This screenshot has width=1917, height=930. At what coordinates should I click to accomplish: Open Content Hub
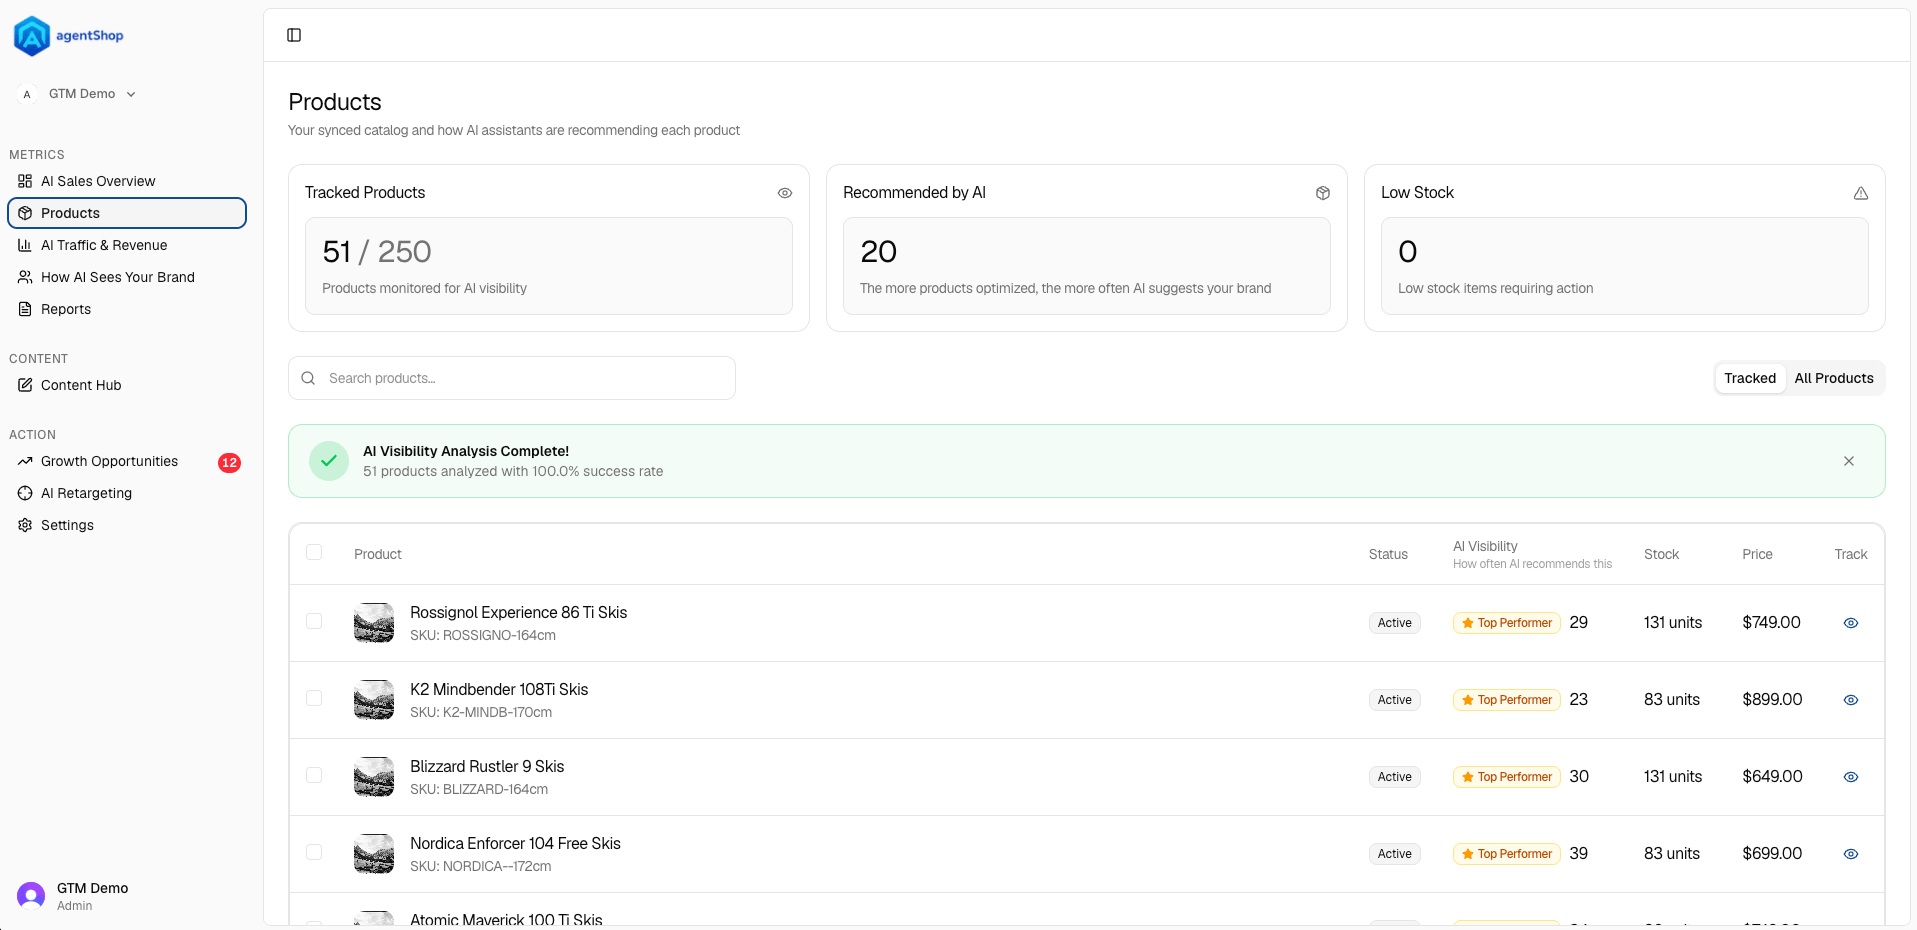[127, 385]
